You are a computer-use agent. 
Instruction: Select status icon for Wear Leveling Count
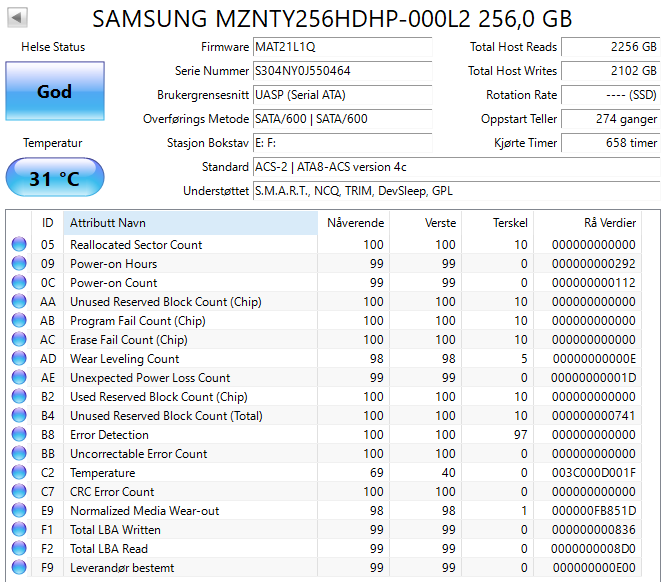click(19, 359)
